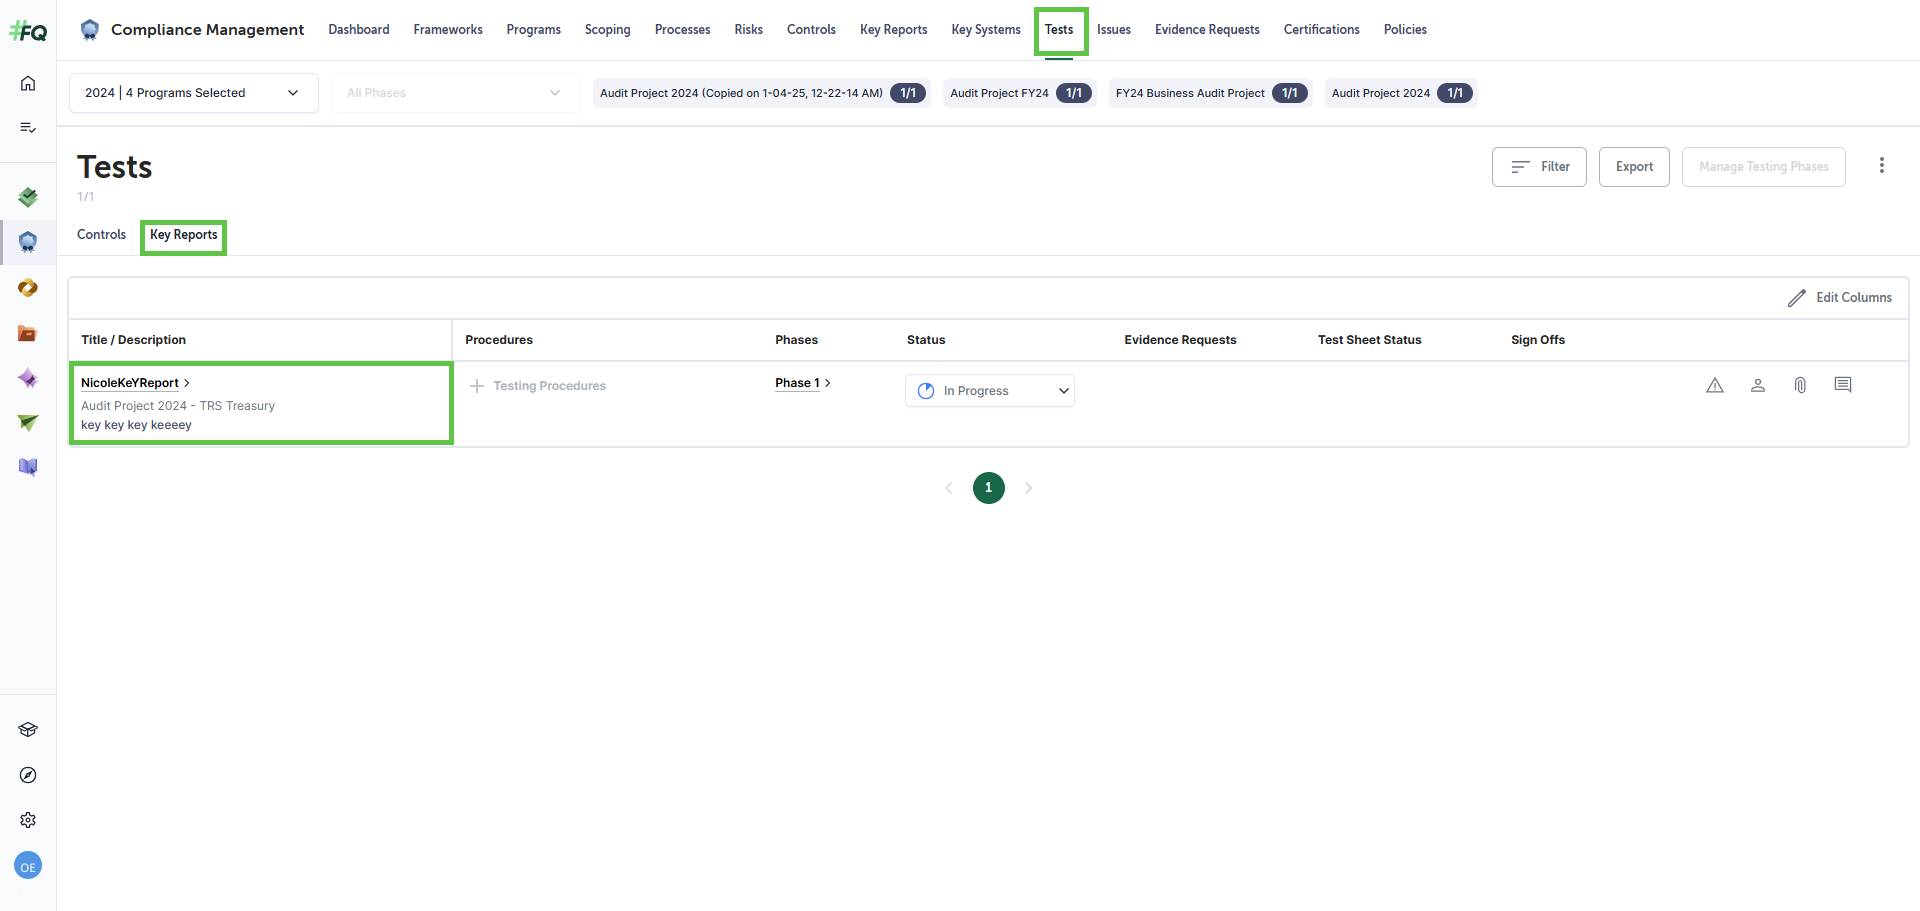Open the 2024 programs selection dropdown
1920x911 pixels.
click(x=193, y=93)
